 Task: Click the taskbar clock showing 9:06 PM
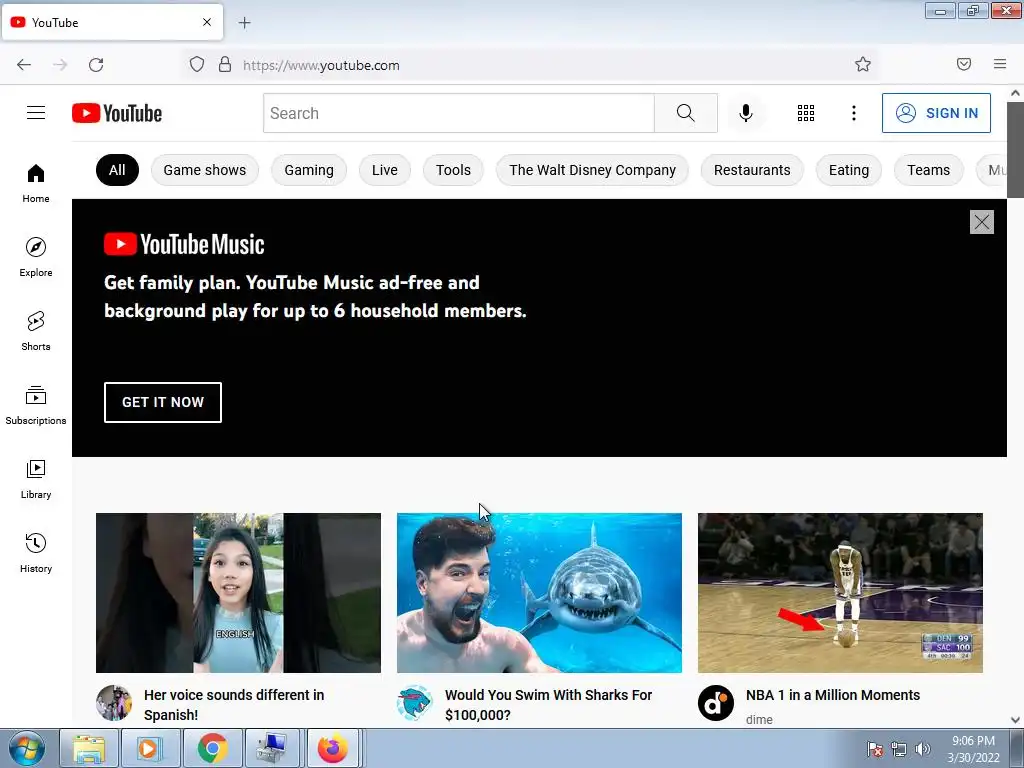tap(973, 749)
